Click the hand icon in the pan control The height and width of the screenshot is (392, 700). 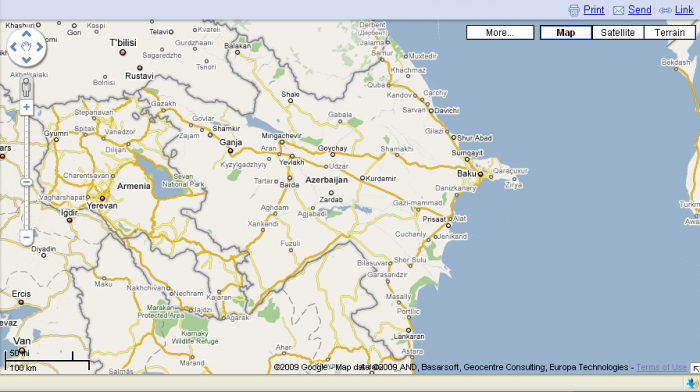pos(26,46)
